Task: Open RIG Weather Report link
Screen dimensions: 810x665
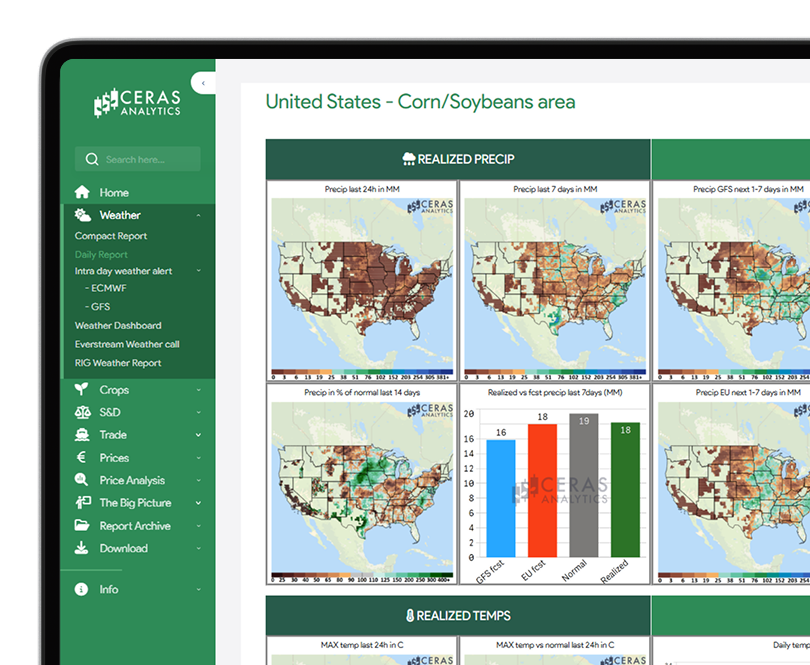Action: click(118, 363)
